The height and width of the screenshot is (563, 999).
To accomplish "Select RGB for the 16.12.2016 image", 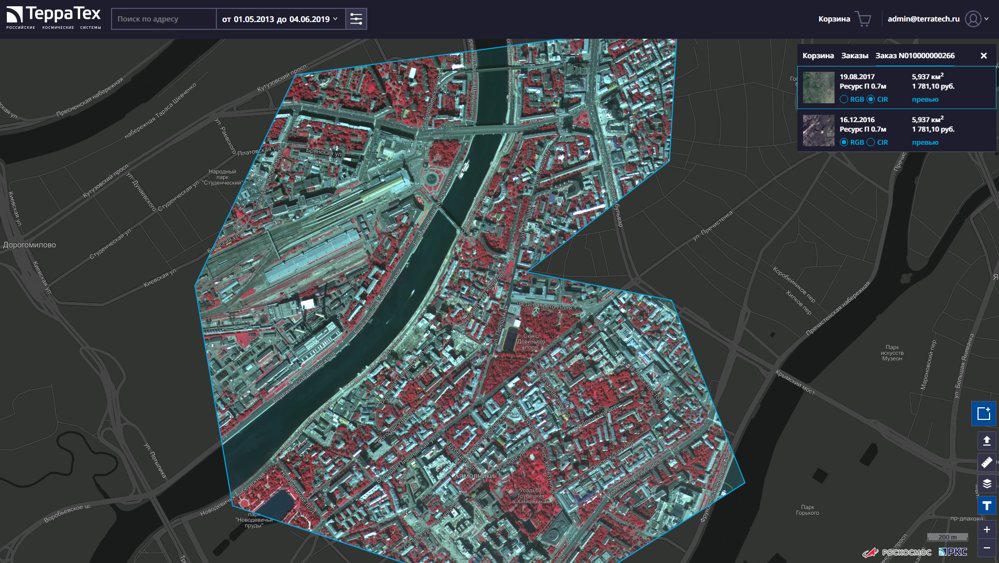I will pyautogui.click(x=852, y=143).
